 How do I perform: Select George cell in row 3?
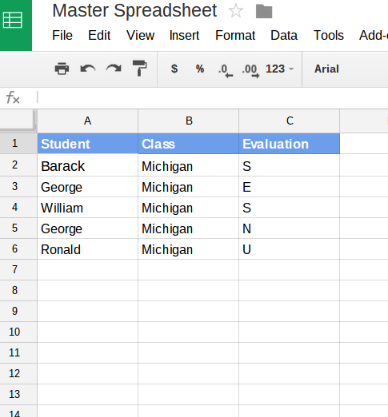pos(88,187)
